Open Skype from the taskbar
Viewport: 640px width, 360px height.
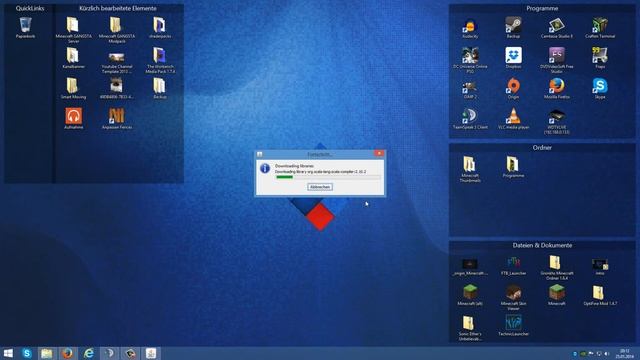(x=27, y=353)
